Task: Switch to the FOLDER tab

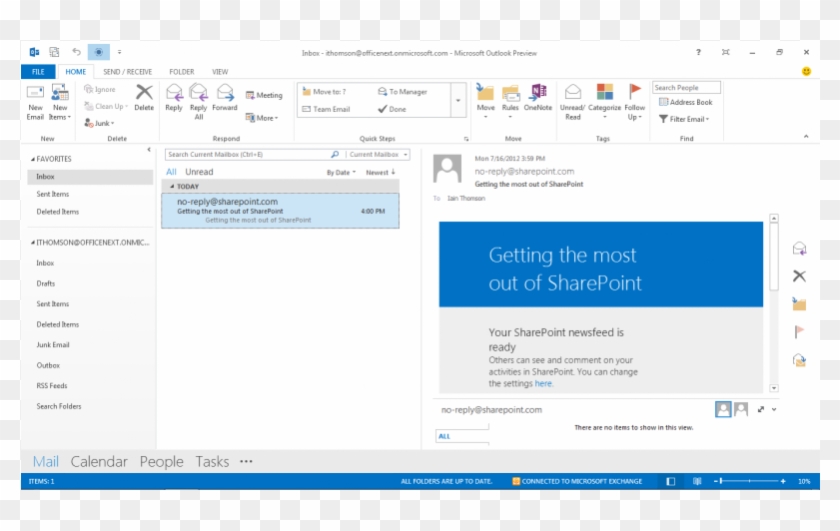Action: pos(182,71)
